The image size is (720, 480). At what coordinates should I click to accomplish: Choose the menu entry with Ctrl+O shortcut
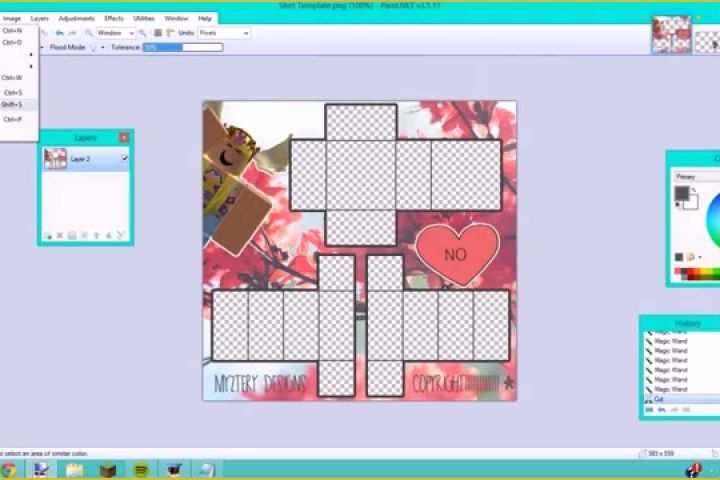coord(18,43)
